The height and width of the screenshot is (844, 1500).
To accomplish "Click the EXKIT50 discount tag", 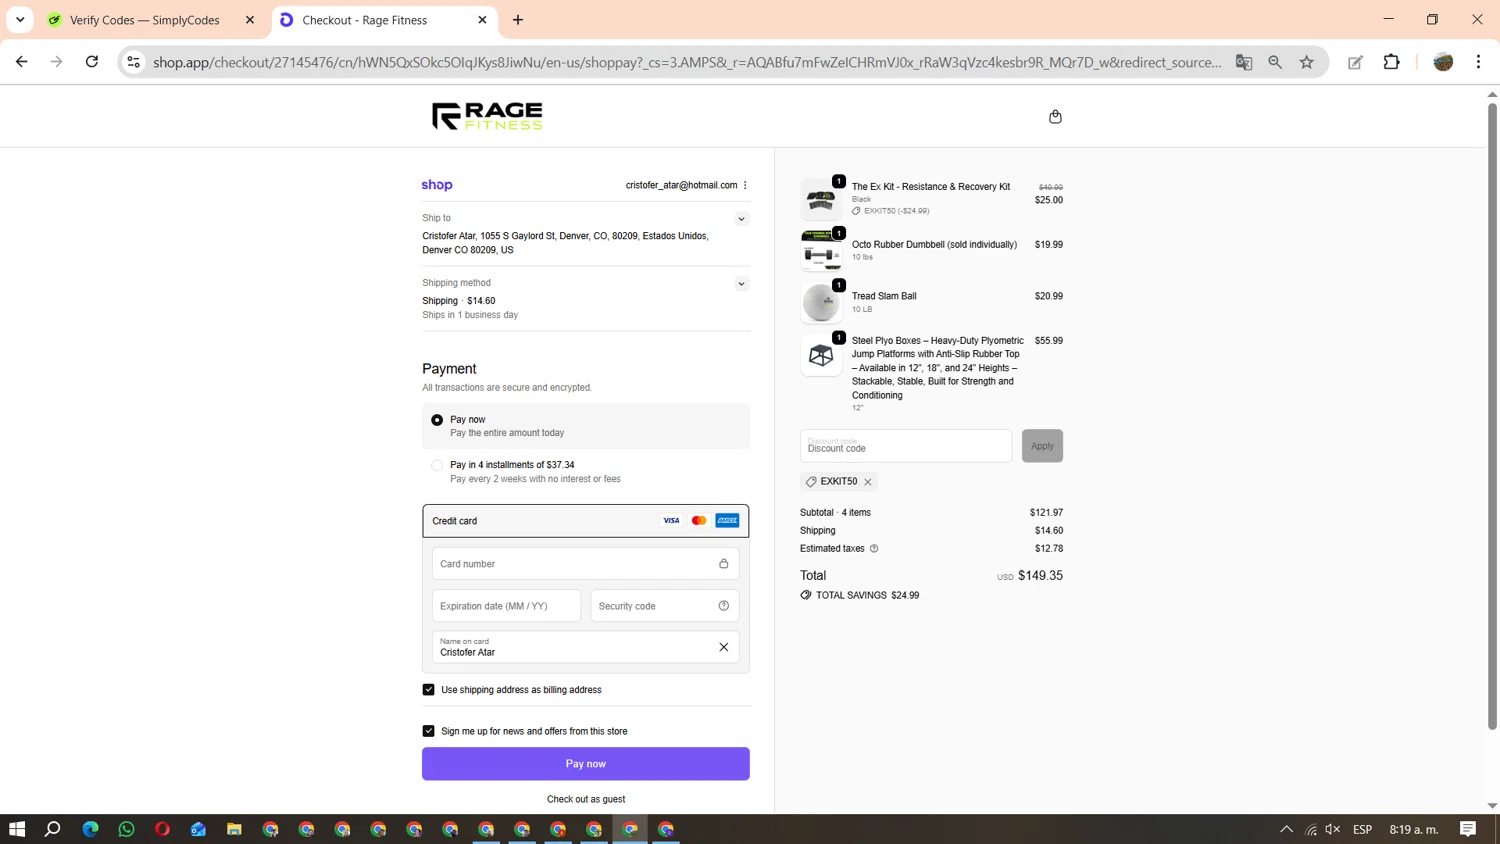I will click(839, 482).
